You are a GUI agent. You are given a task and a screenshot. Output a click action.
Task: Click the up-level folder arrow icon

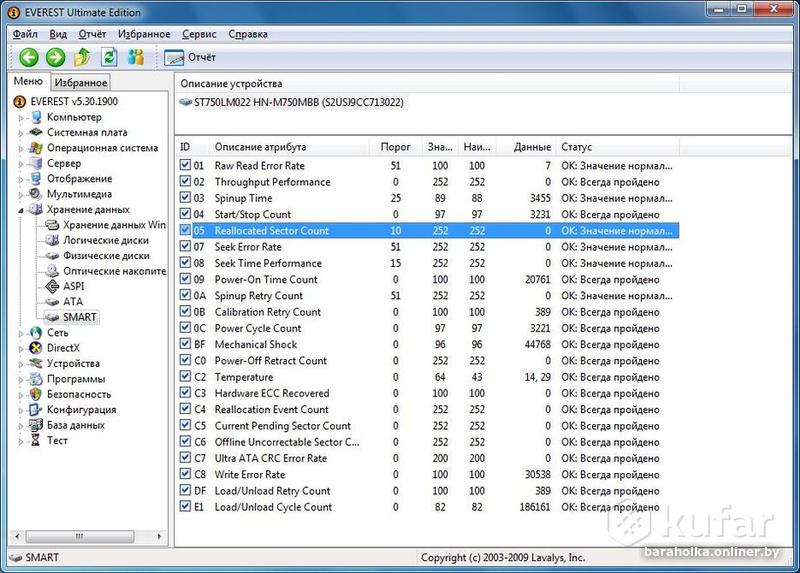82,57
